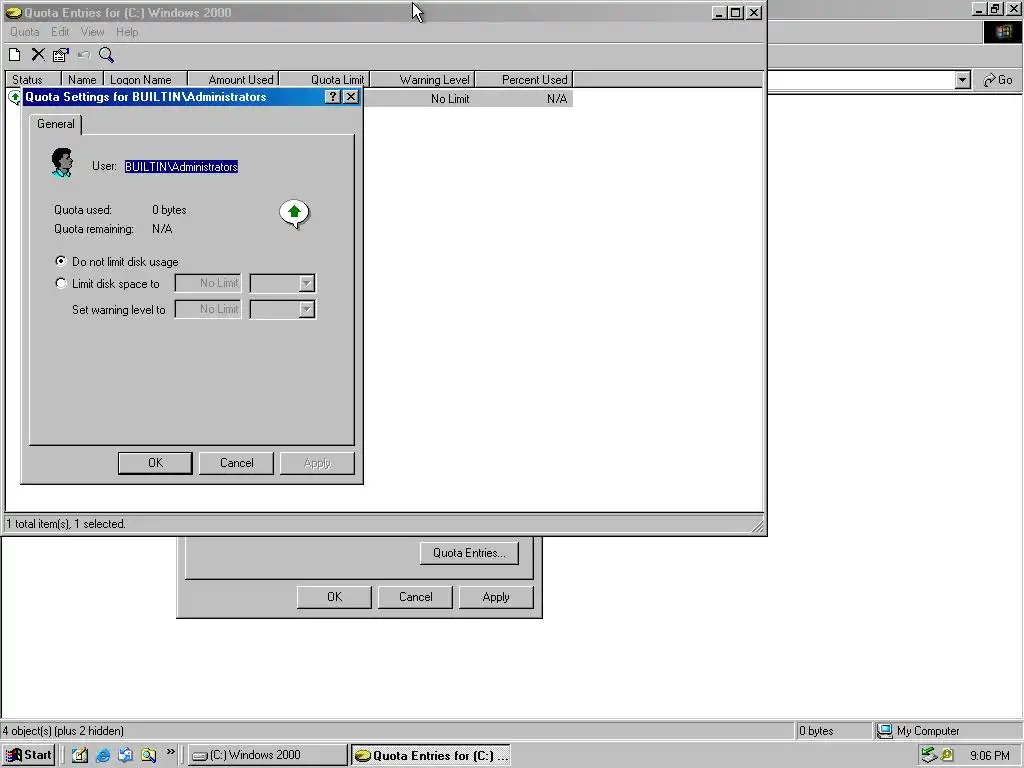The image size is (1024, 768).
Task: Click the Go button
Action: coord(998,80)
